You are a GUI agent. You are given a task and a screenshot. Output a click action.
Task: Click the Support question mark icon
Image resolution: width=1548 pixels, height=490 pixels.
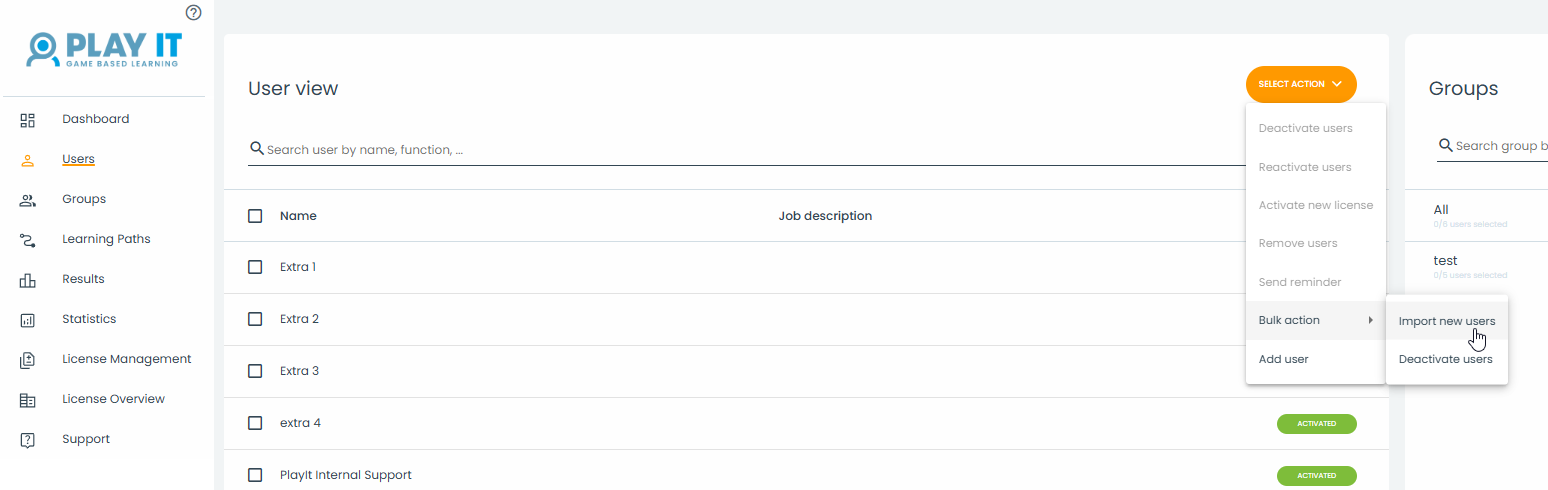pyautogui.click(x=28, y=440)
